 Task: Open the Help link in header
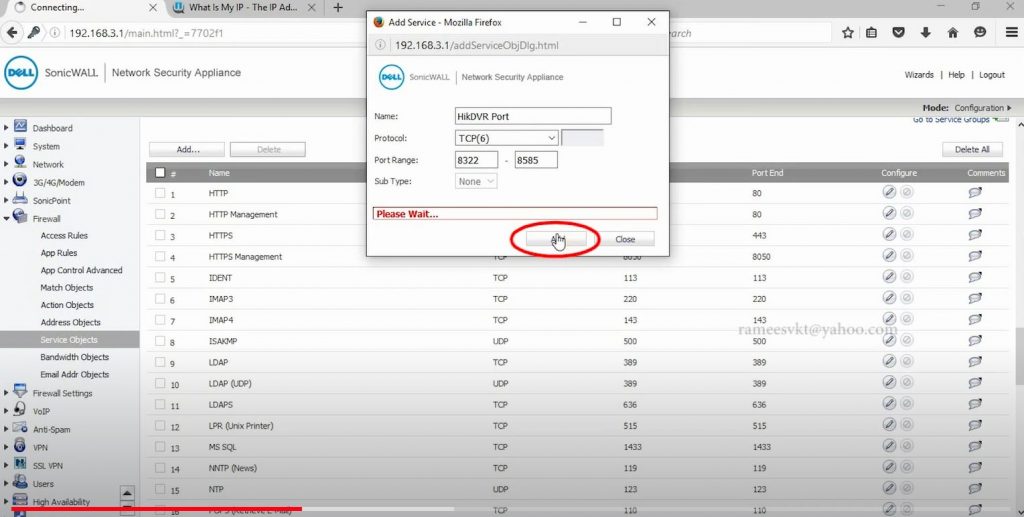pyautogui.click(x=956, y=74)
